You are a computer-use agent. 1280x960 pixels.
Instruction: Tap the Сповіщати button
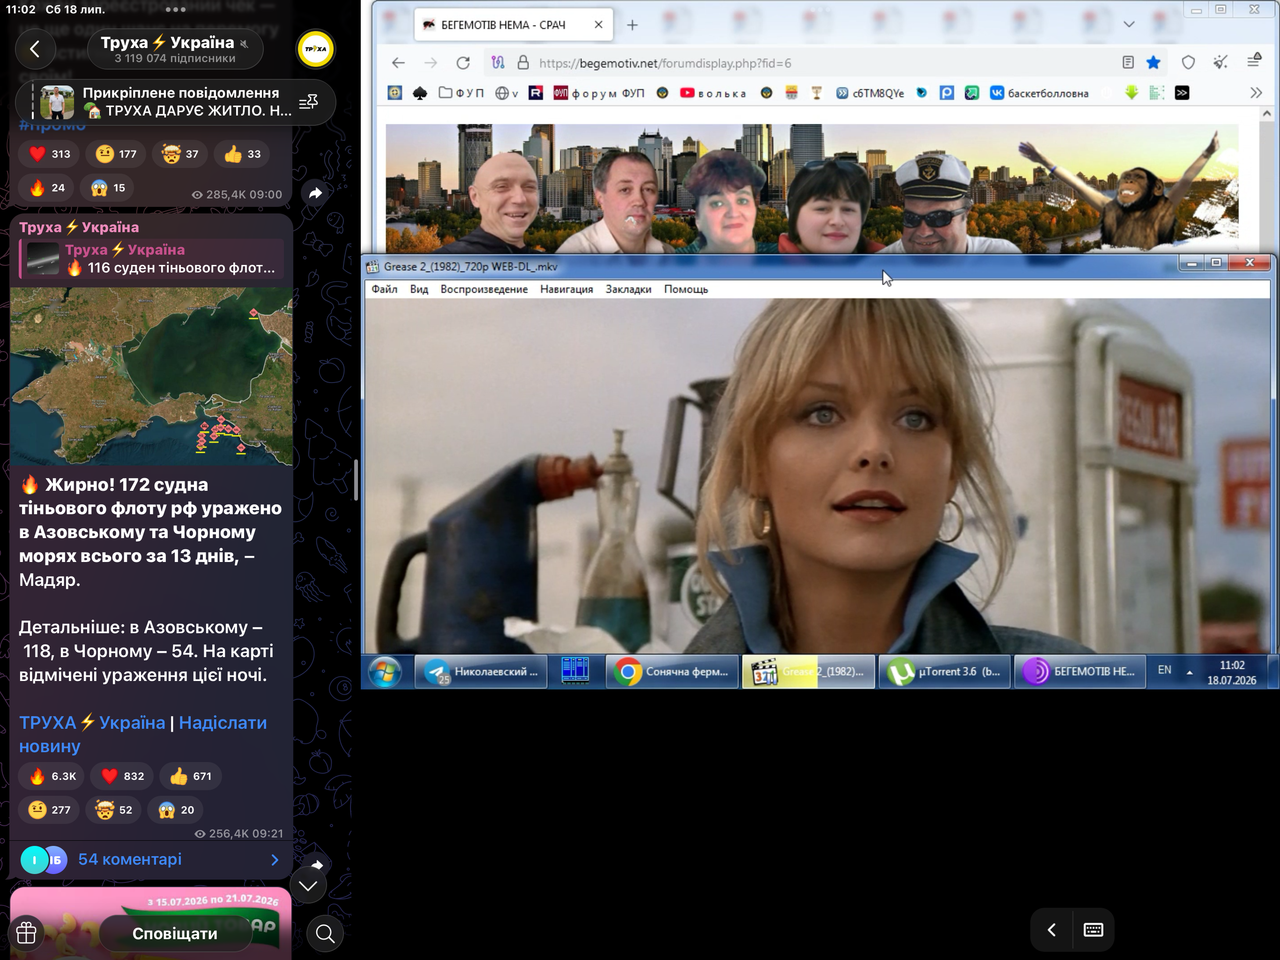pyautogui.click(x=175, y=934)
